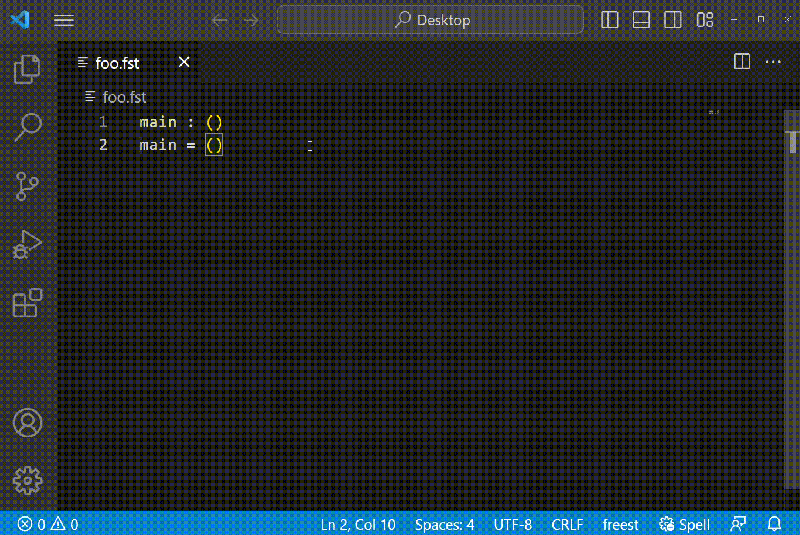Click the word main on line 2
Image resolution: width=800 pixels, height=535 pixels.
coord(158,145)
